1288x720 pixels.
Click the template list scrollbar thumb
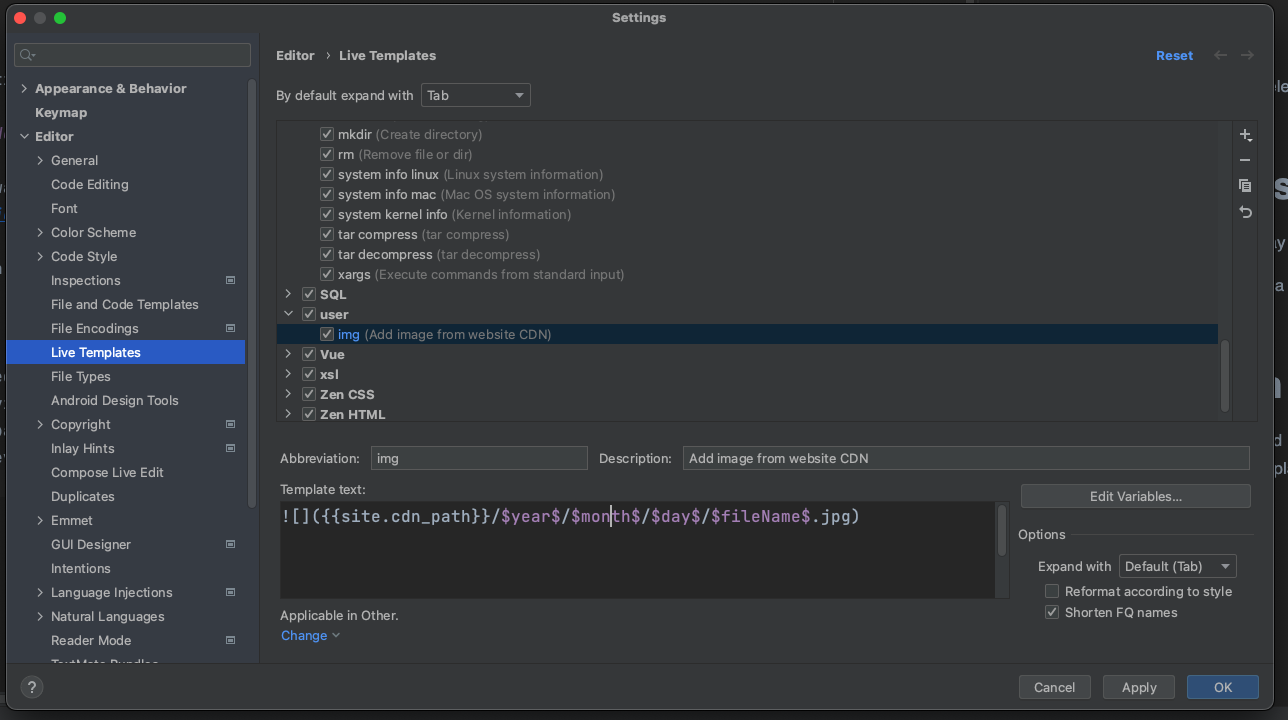(x=1225, y=375)
